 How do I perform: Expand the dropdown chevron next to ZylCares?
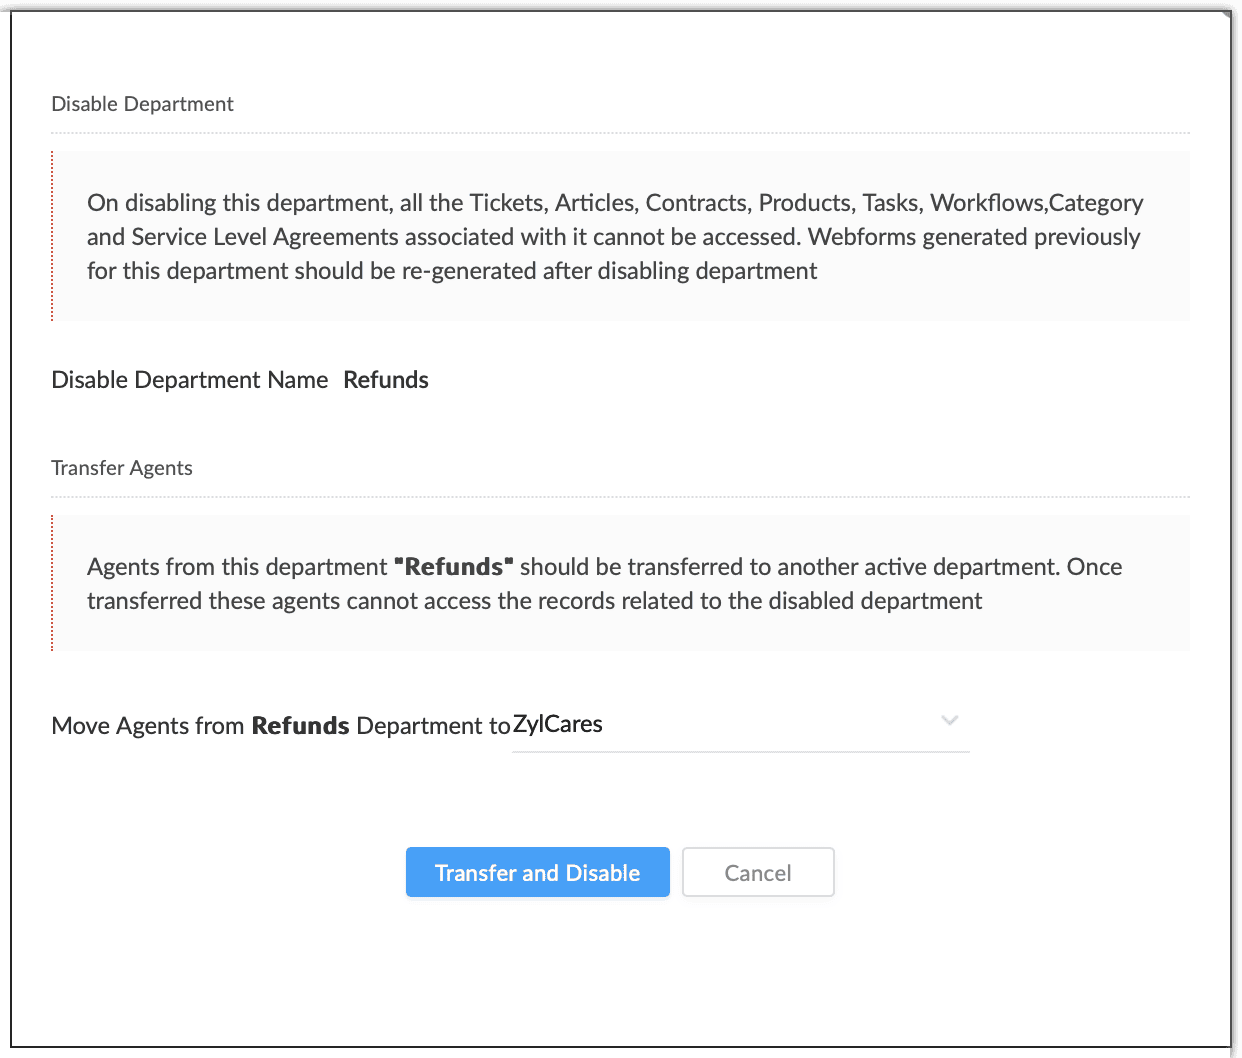pos(950,720)
